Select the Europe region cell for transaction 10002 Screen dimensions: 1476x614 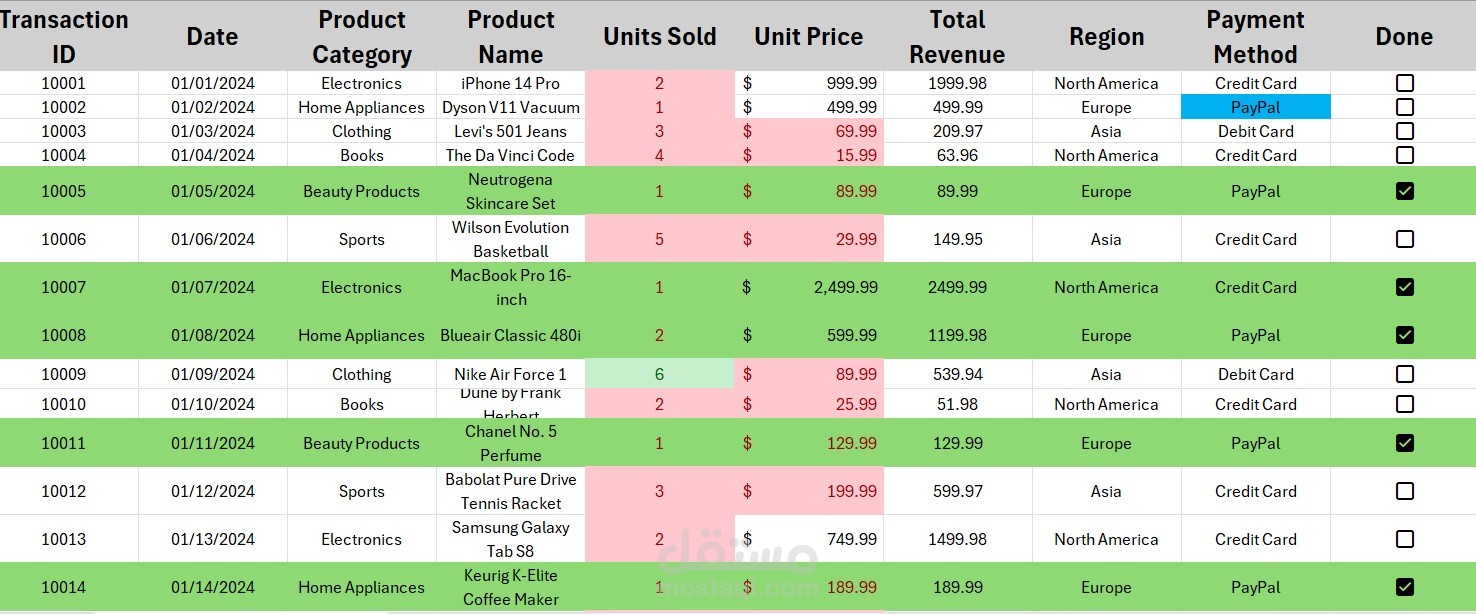click(x=1106, y=107)
